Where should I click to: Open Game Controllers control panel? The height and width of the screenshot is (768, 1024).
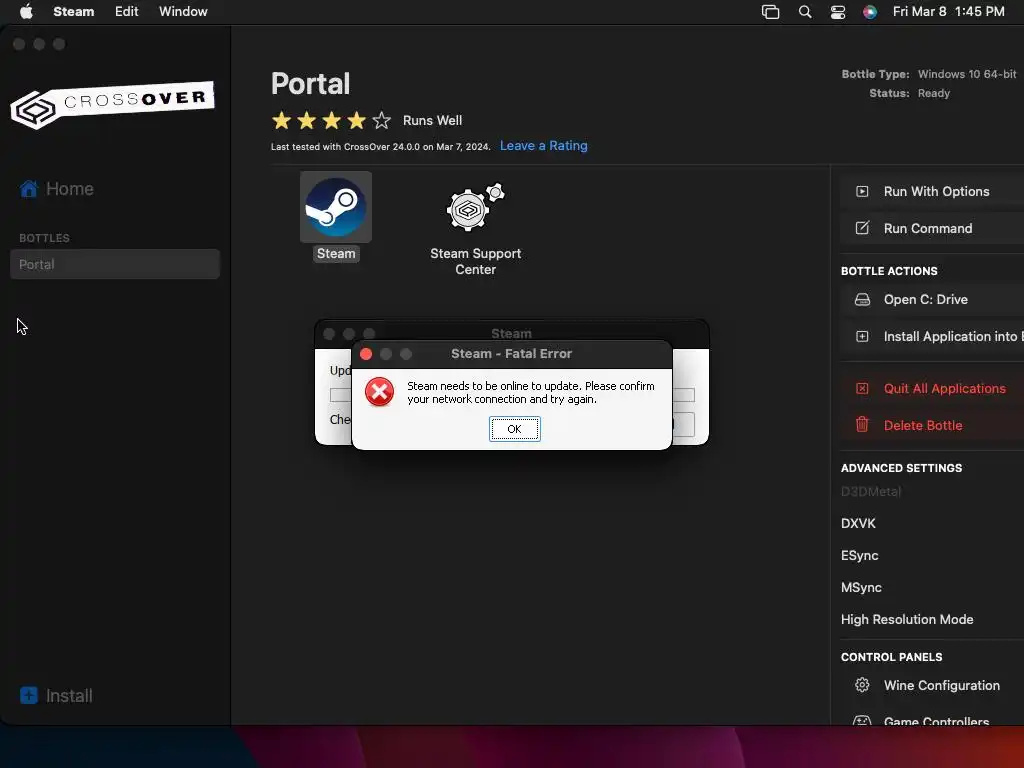pos(936,721)
